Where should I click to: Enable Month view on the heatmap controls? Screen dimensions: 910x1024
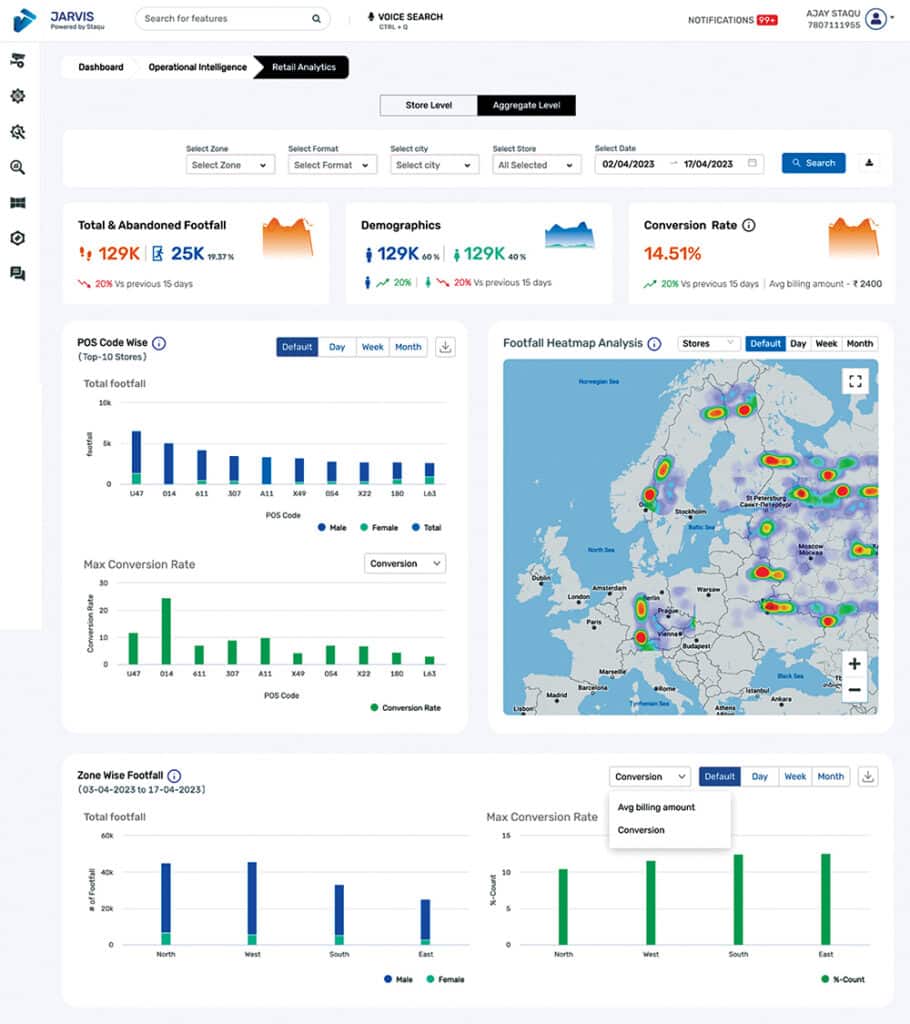point(860,343)
